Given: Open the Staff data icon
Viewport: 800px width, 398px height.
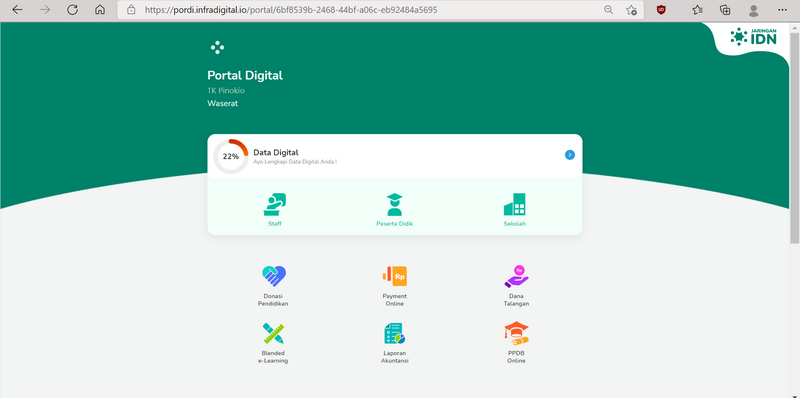Looking at the screenshot, I should (274, 205).
